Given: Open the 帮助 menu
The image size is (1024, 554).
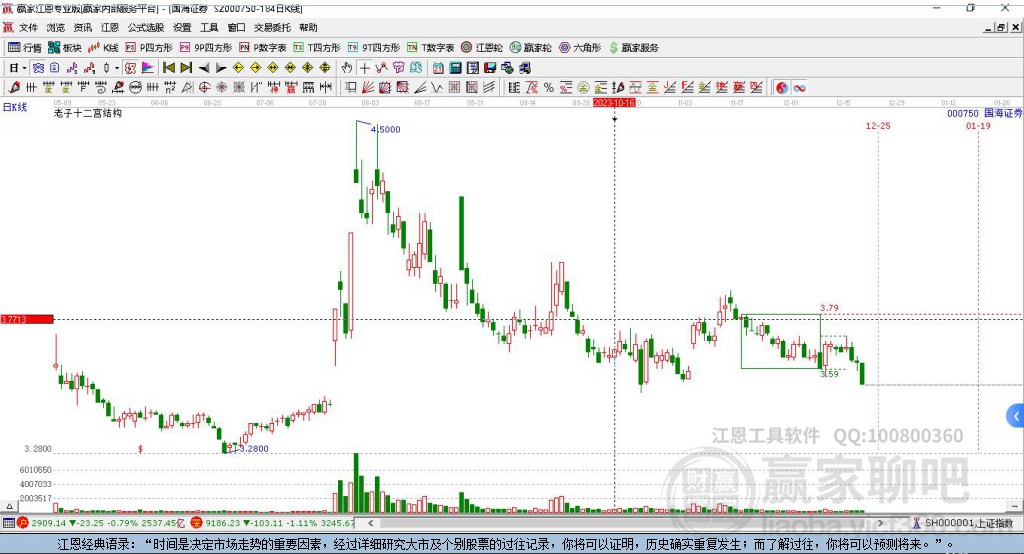Looking at the screenshot, I should point(308,27).
